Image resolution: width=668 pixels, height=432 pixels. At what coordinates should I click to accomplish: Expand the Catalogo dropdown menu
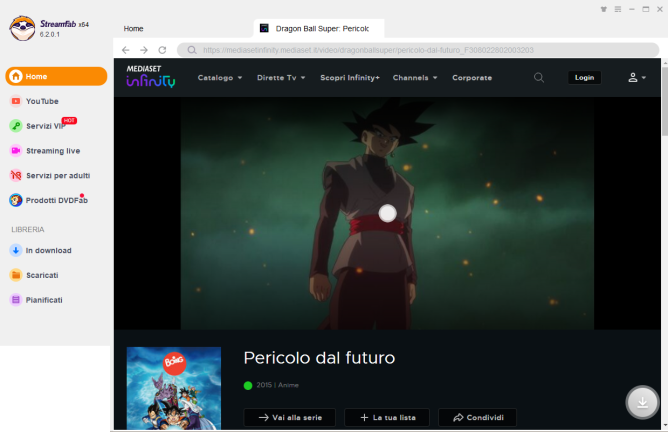tap(220, 78)
